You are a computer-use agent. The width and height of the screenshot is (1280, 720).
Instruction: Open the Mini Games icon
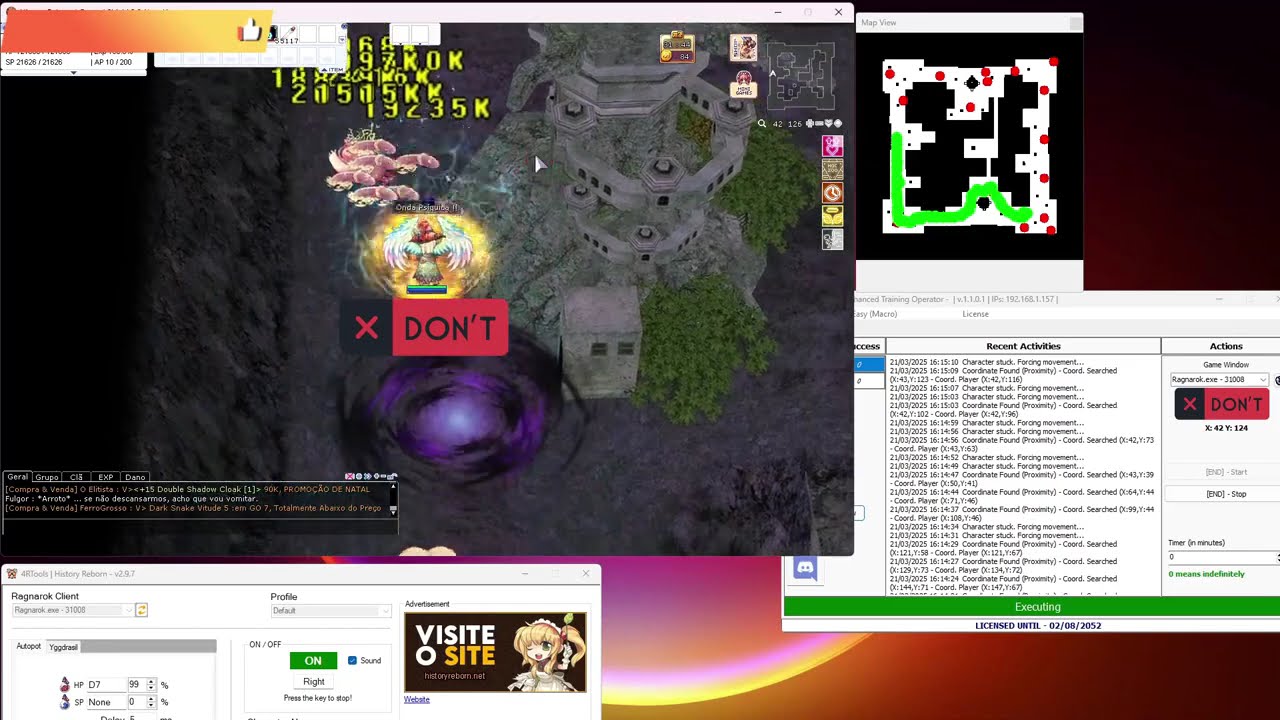743,84
